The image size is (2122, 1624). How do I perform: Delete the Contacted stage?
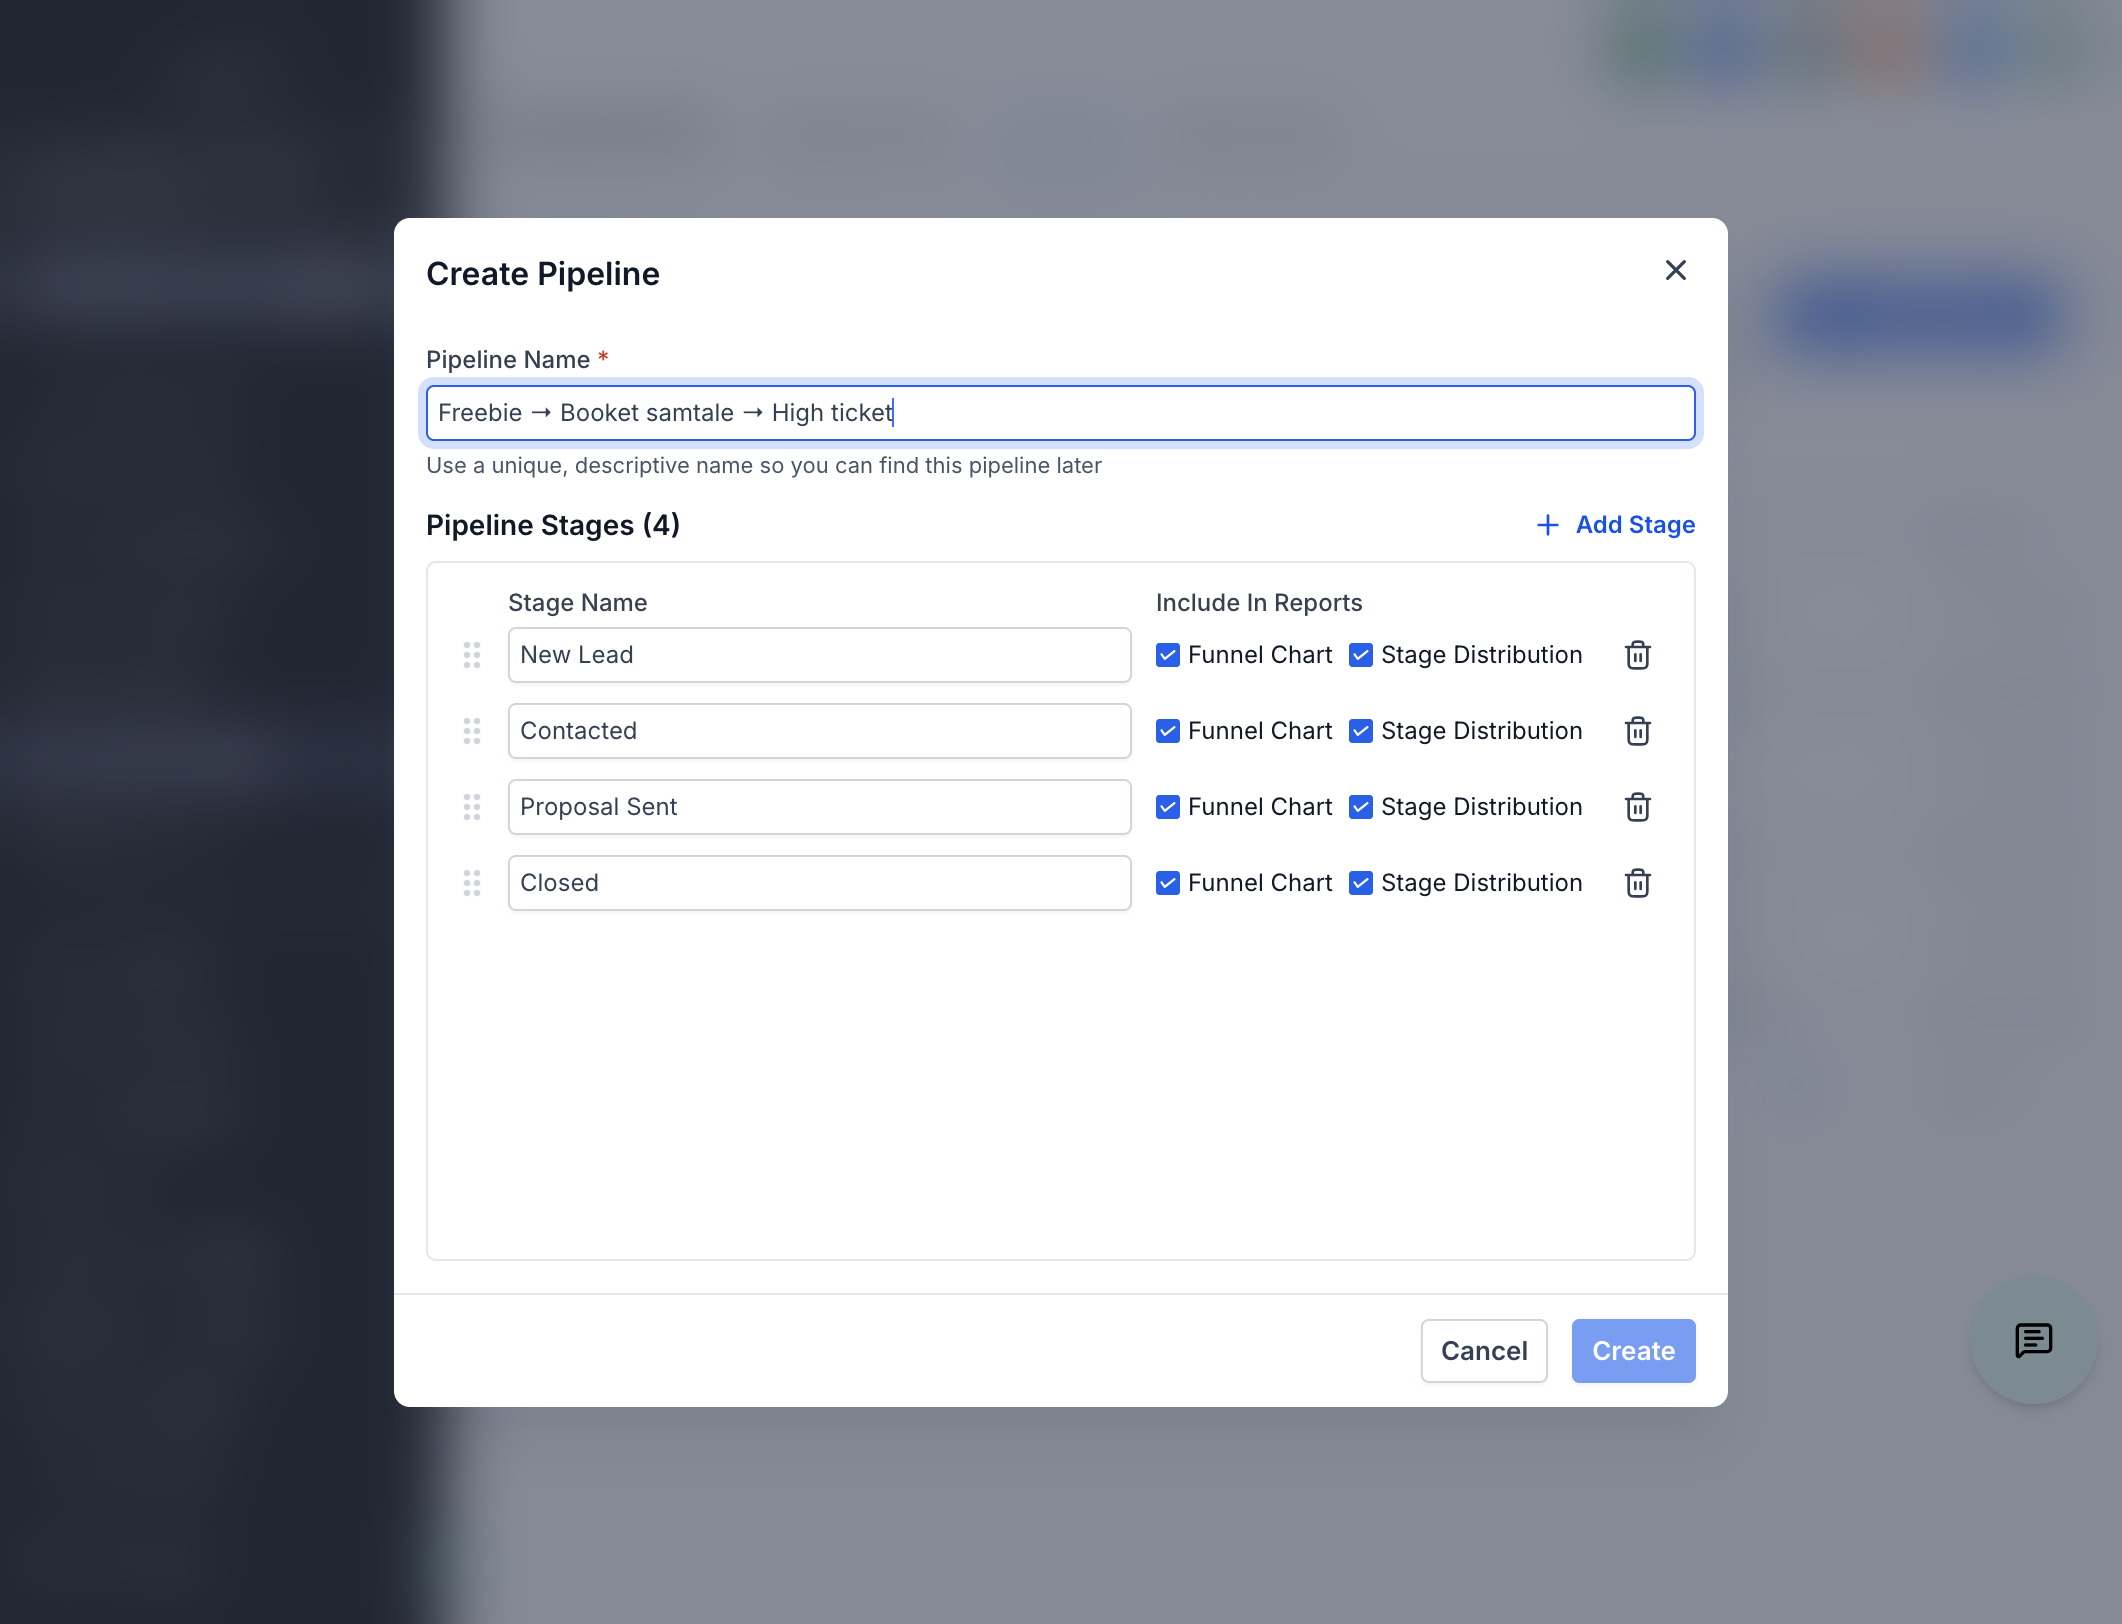pyautogui.click(x=1637, y=731)
